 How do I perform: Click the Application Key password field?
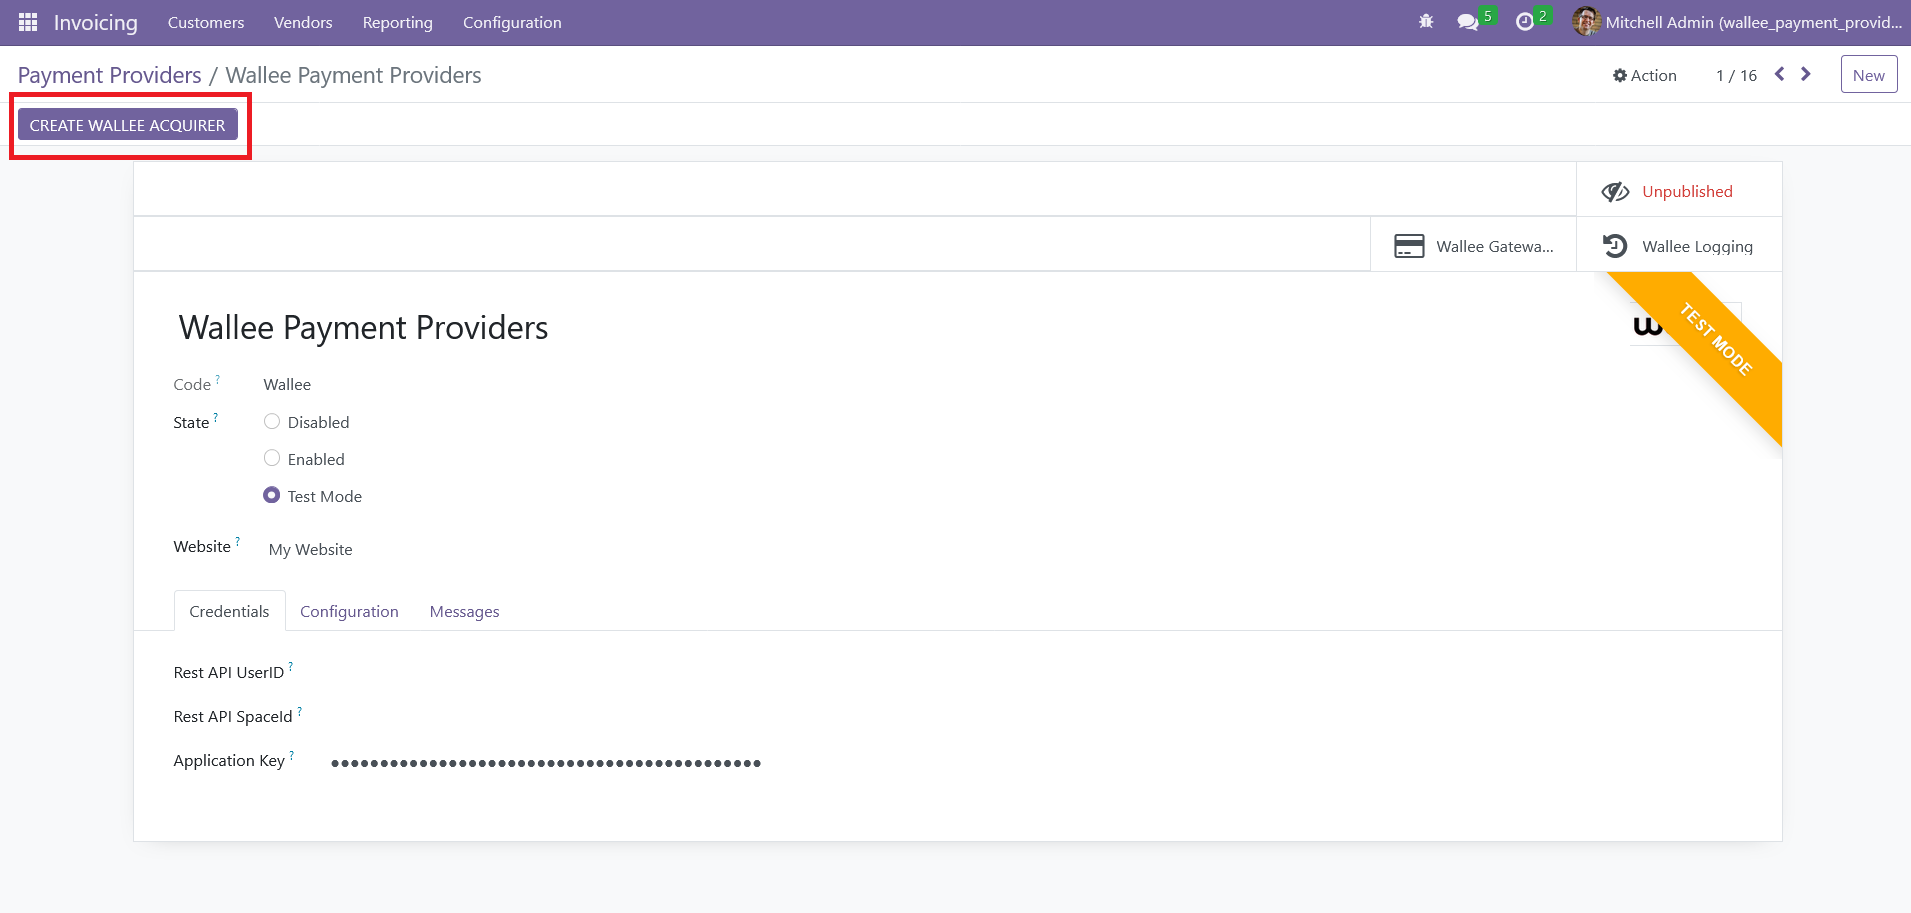coord(546,762)
